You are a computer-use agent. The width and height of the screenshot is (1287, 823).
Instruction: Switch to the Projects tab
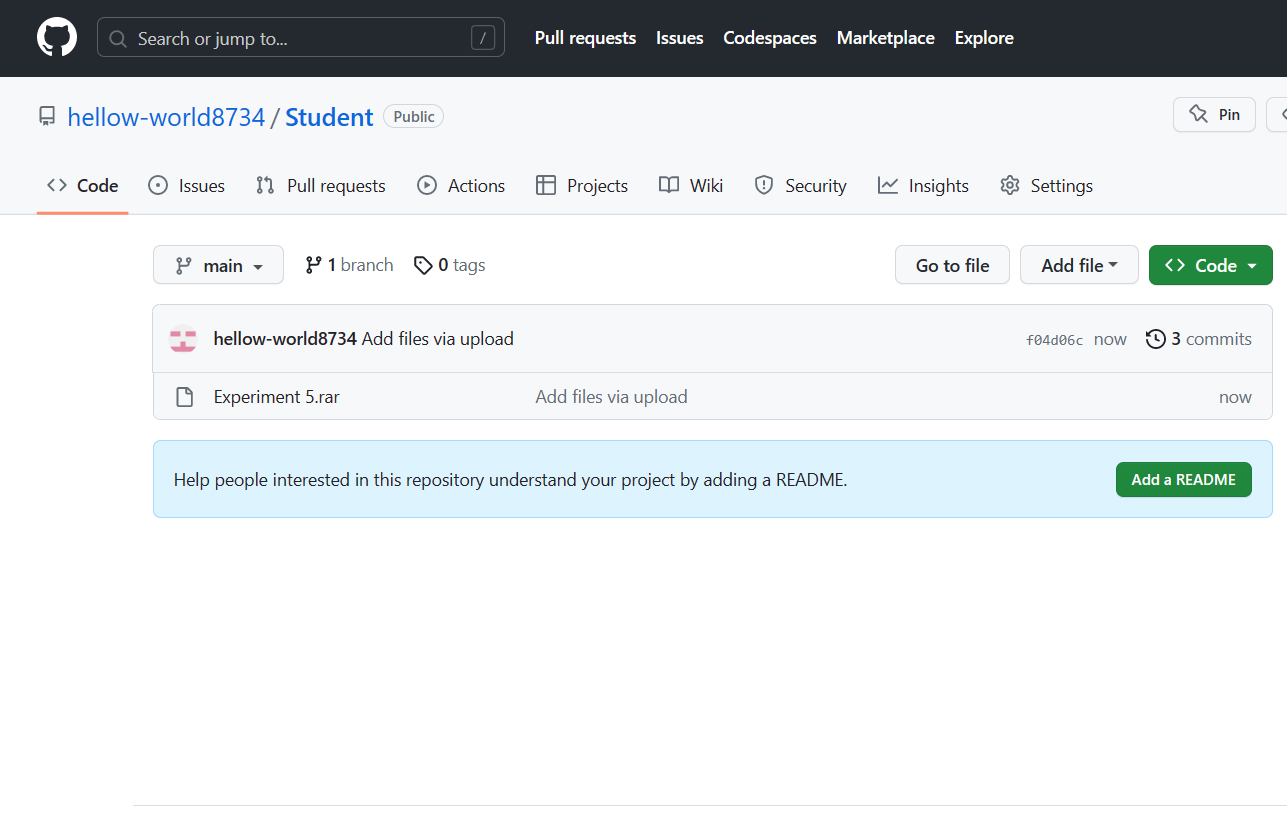[582, 186]
